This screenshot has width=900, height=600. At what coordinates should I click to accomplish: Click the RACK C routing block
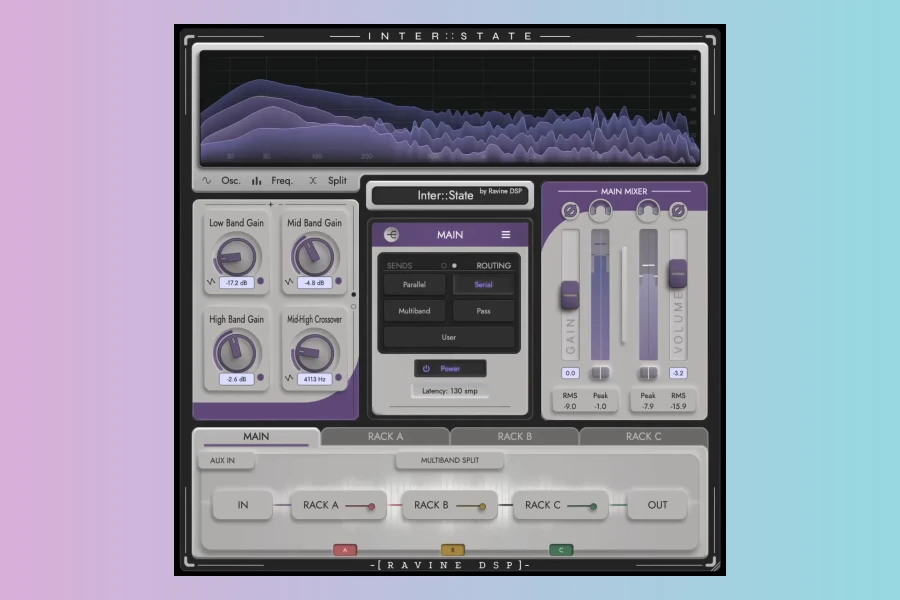(x=560, y=505)
